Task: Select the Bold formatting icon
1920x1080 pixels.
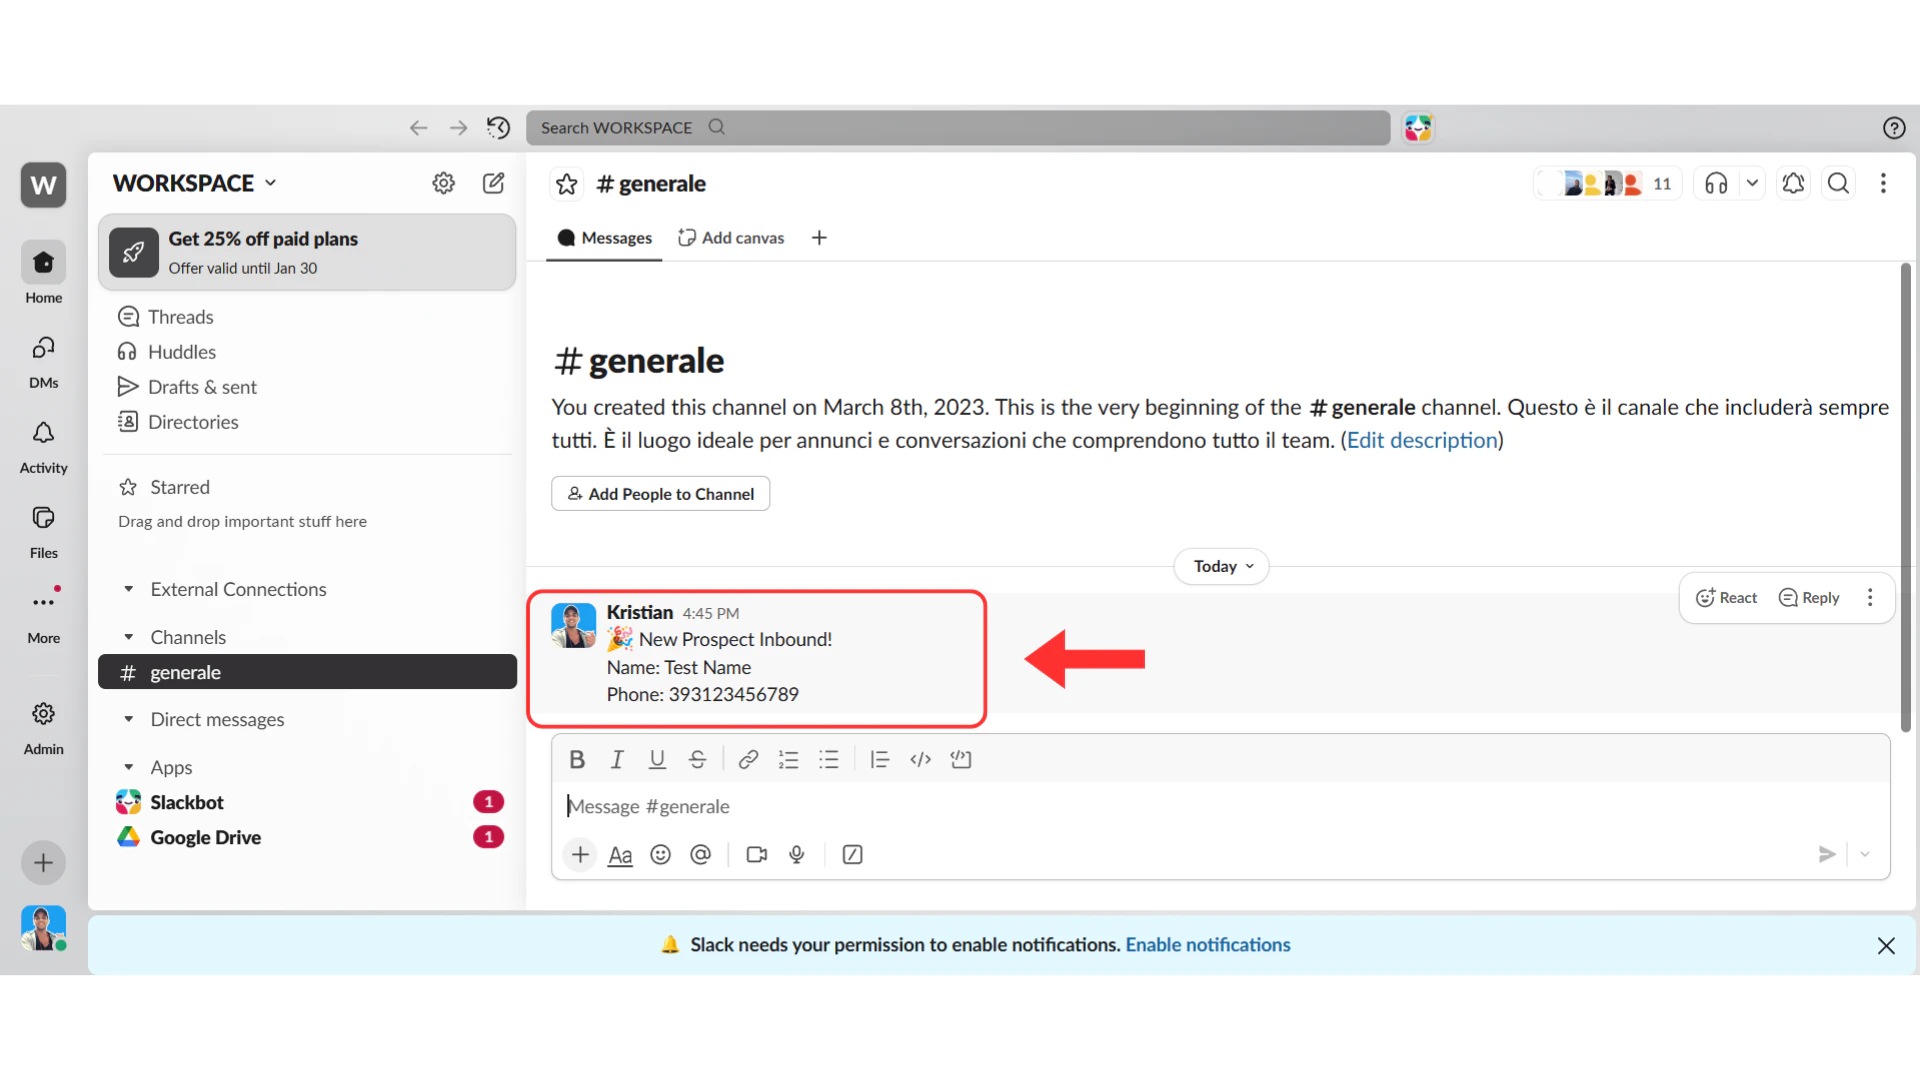Action: tap(577, 759)
